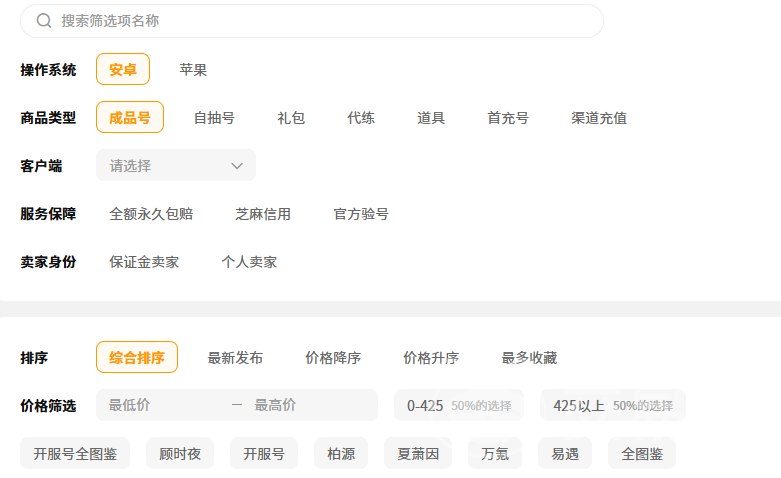Viewport: 781px width, 478px height.
Task: Click the 最低价 price input
Action: 160,405
